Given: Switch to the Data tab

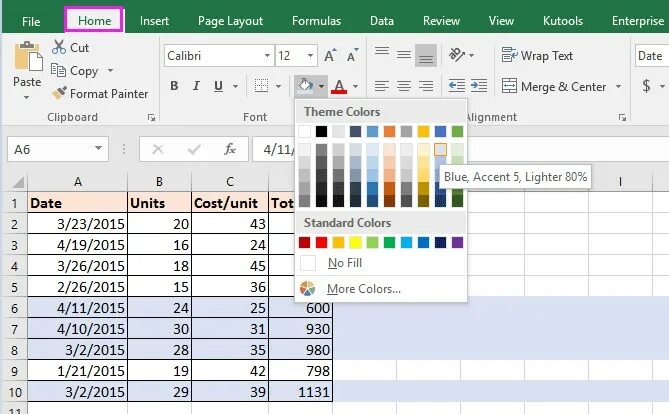Looking at the screenshot, I should pos(382,21).
